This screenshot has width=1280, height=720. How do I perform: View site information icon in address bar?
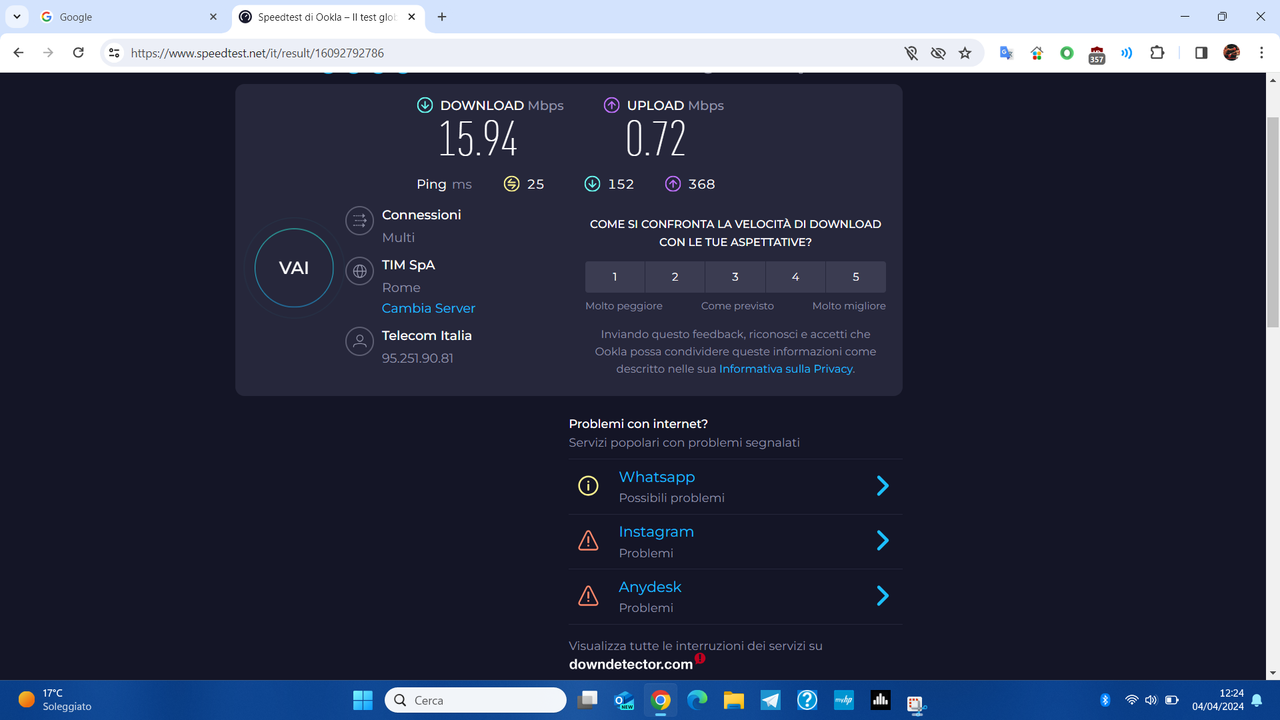(114, 53)
